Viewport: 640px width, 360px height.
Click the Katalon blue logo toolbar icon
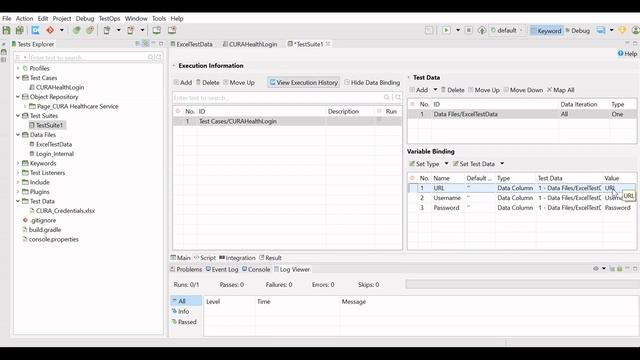click(x=36, y=30)
